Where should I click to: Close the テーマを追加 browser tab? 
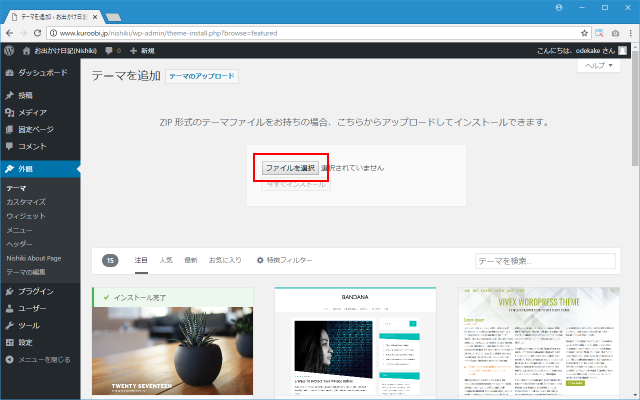95,17
